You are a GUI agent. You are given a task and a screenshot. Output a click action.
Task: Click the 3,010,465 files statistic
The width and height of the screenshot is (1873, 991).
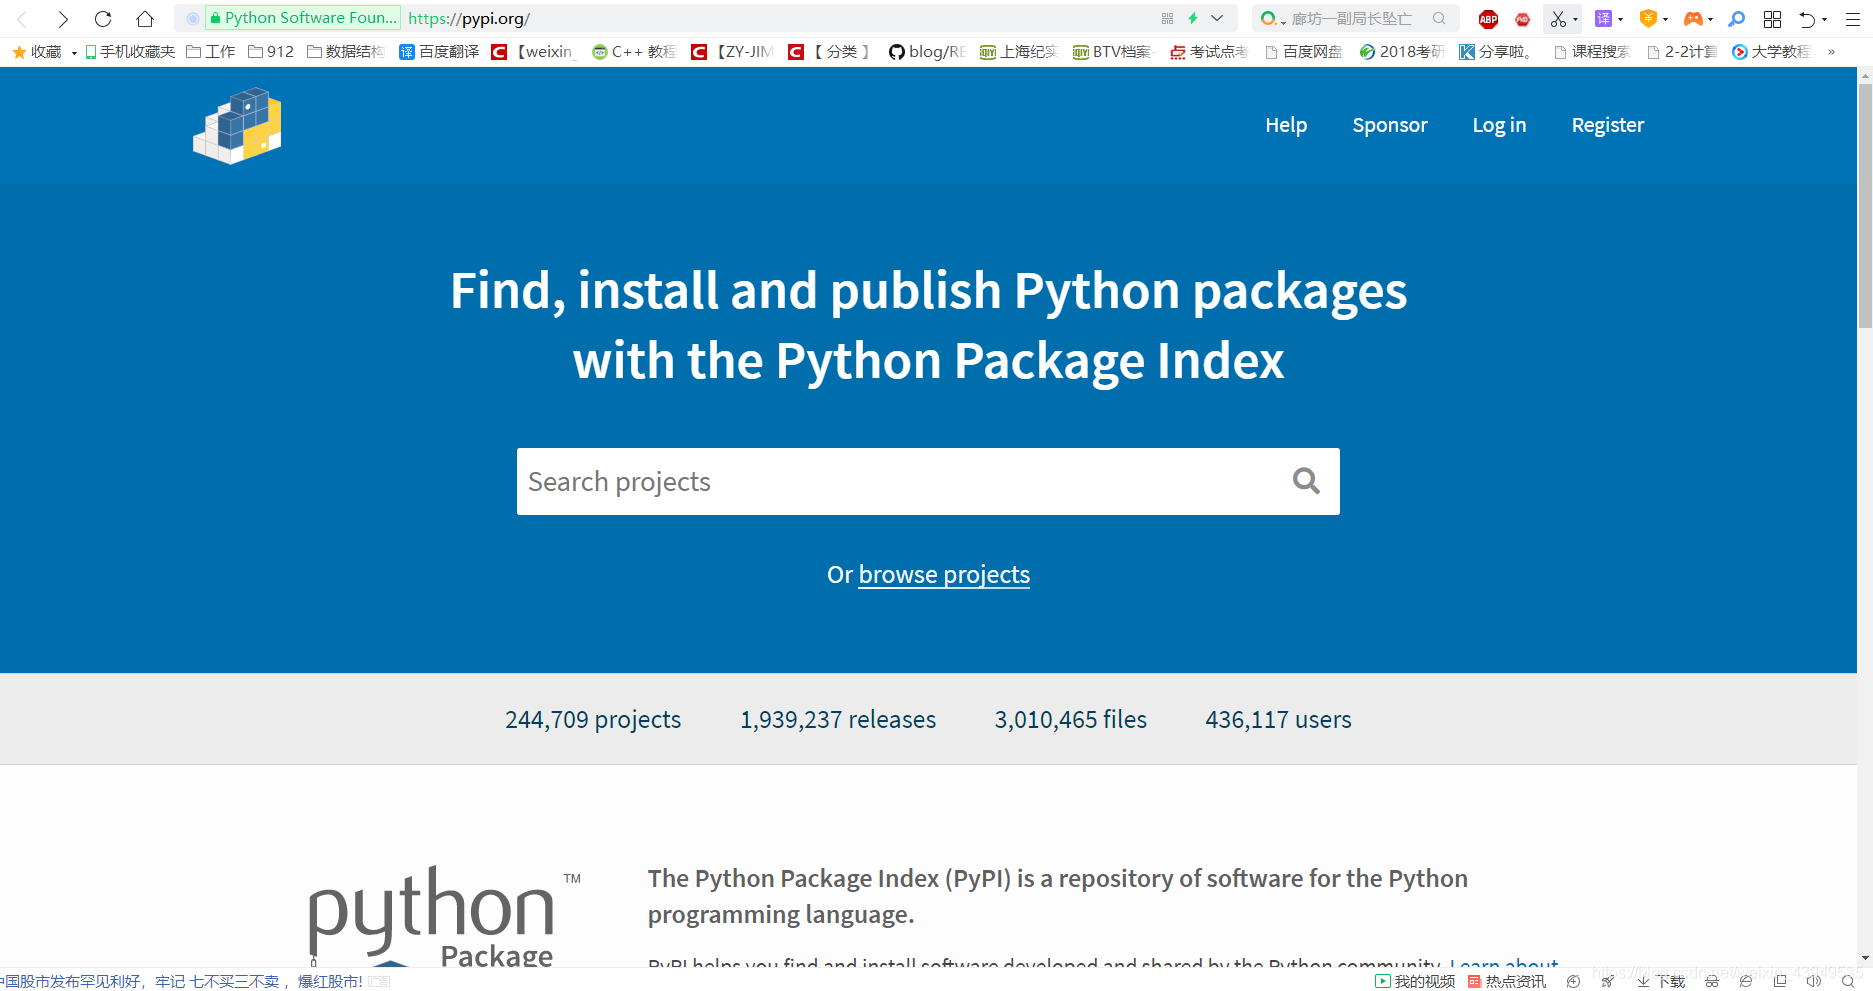point(1070,720)
